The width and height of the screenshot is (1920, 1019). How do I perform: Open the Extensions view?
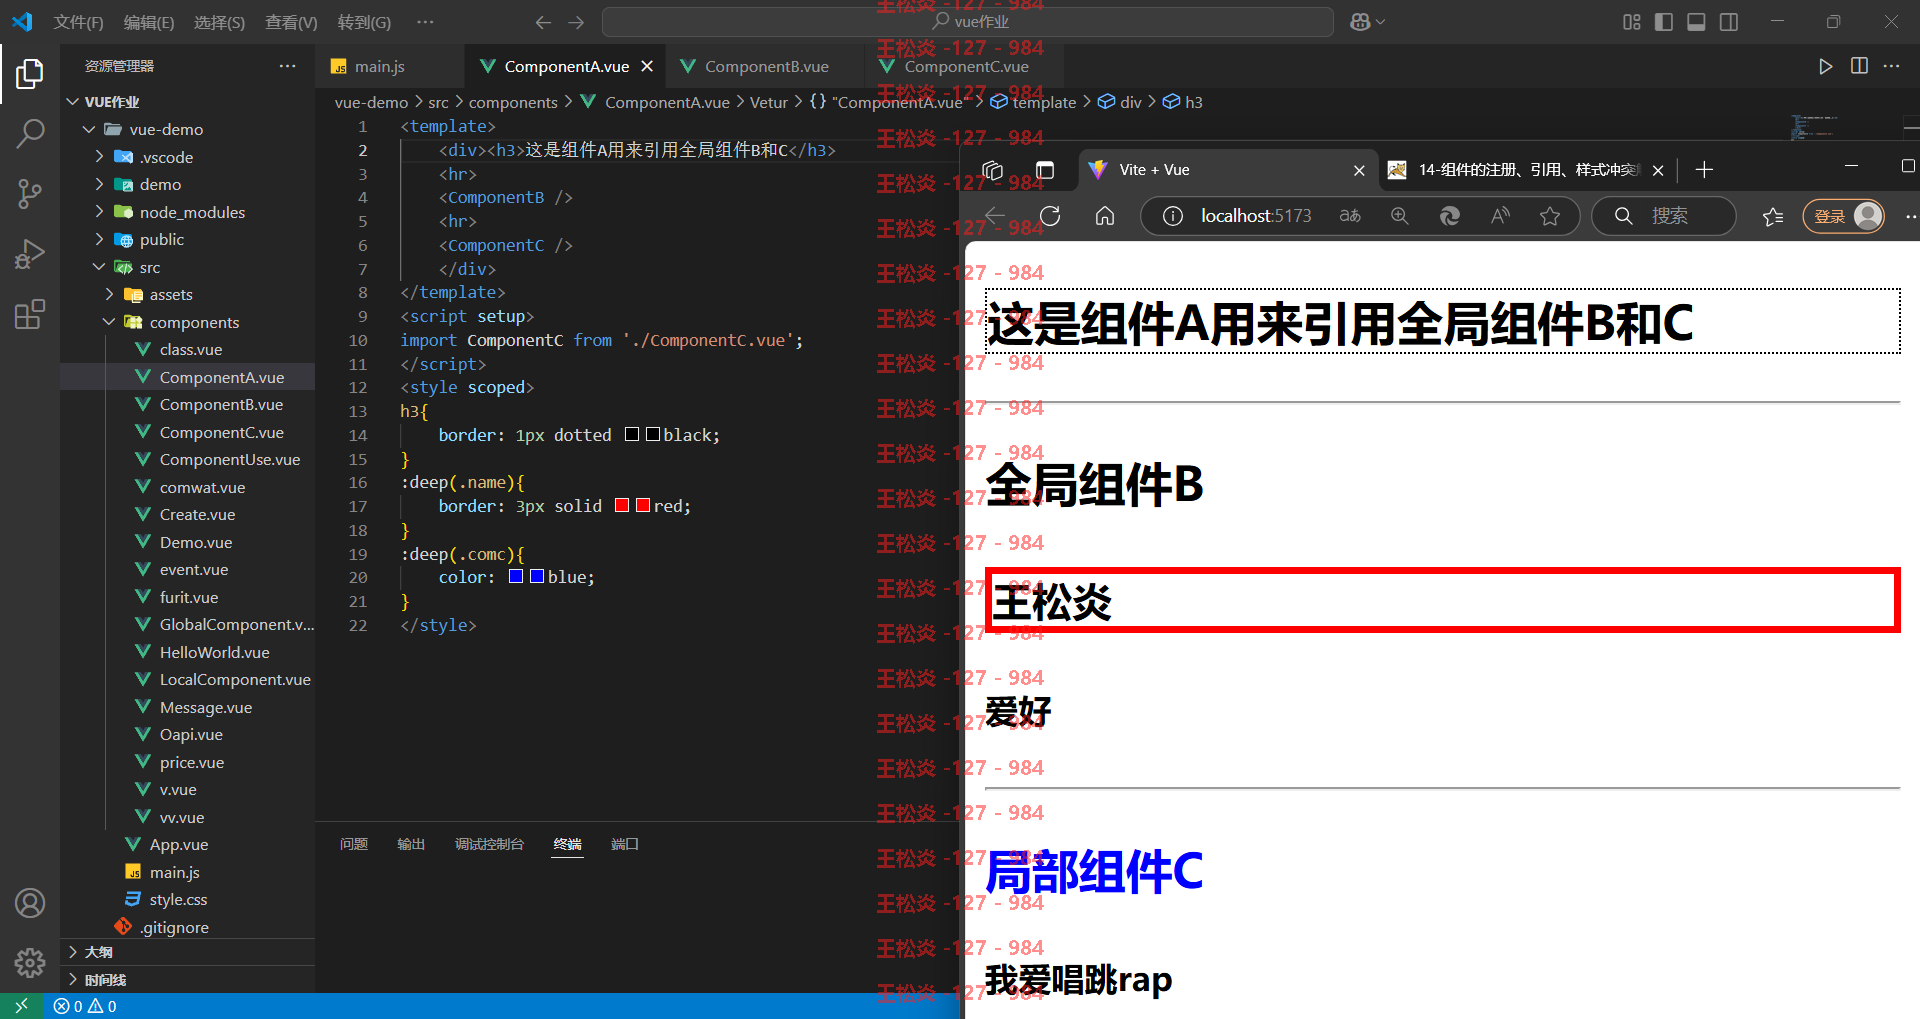30,314
